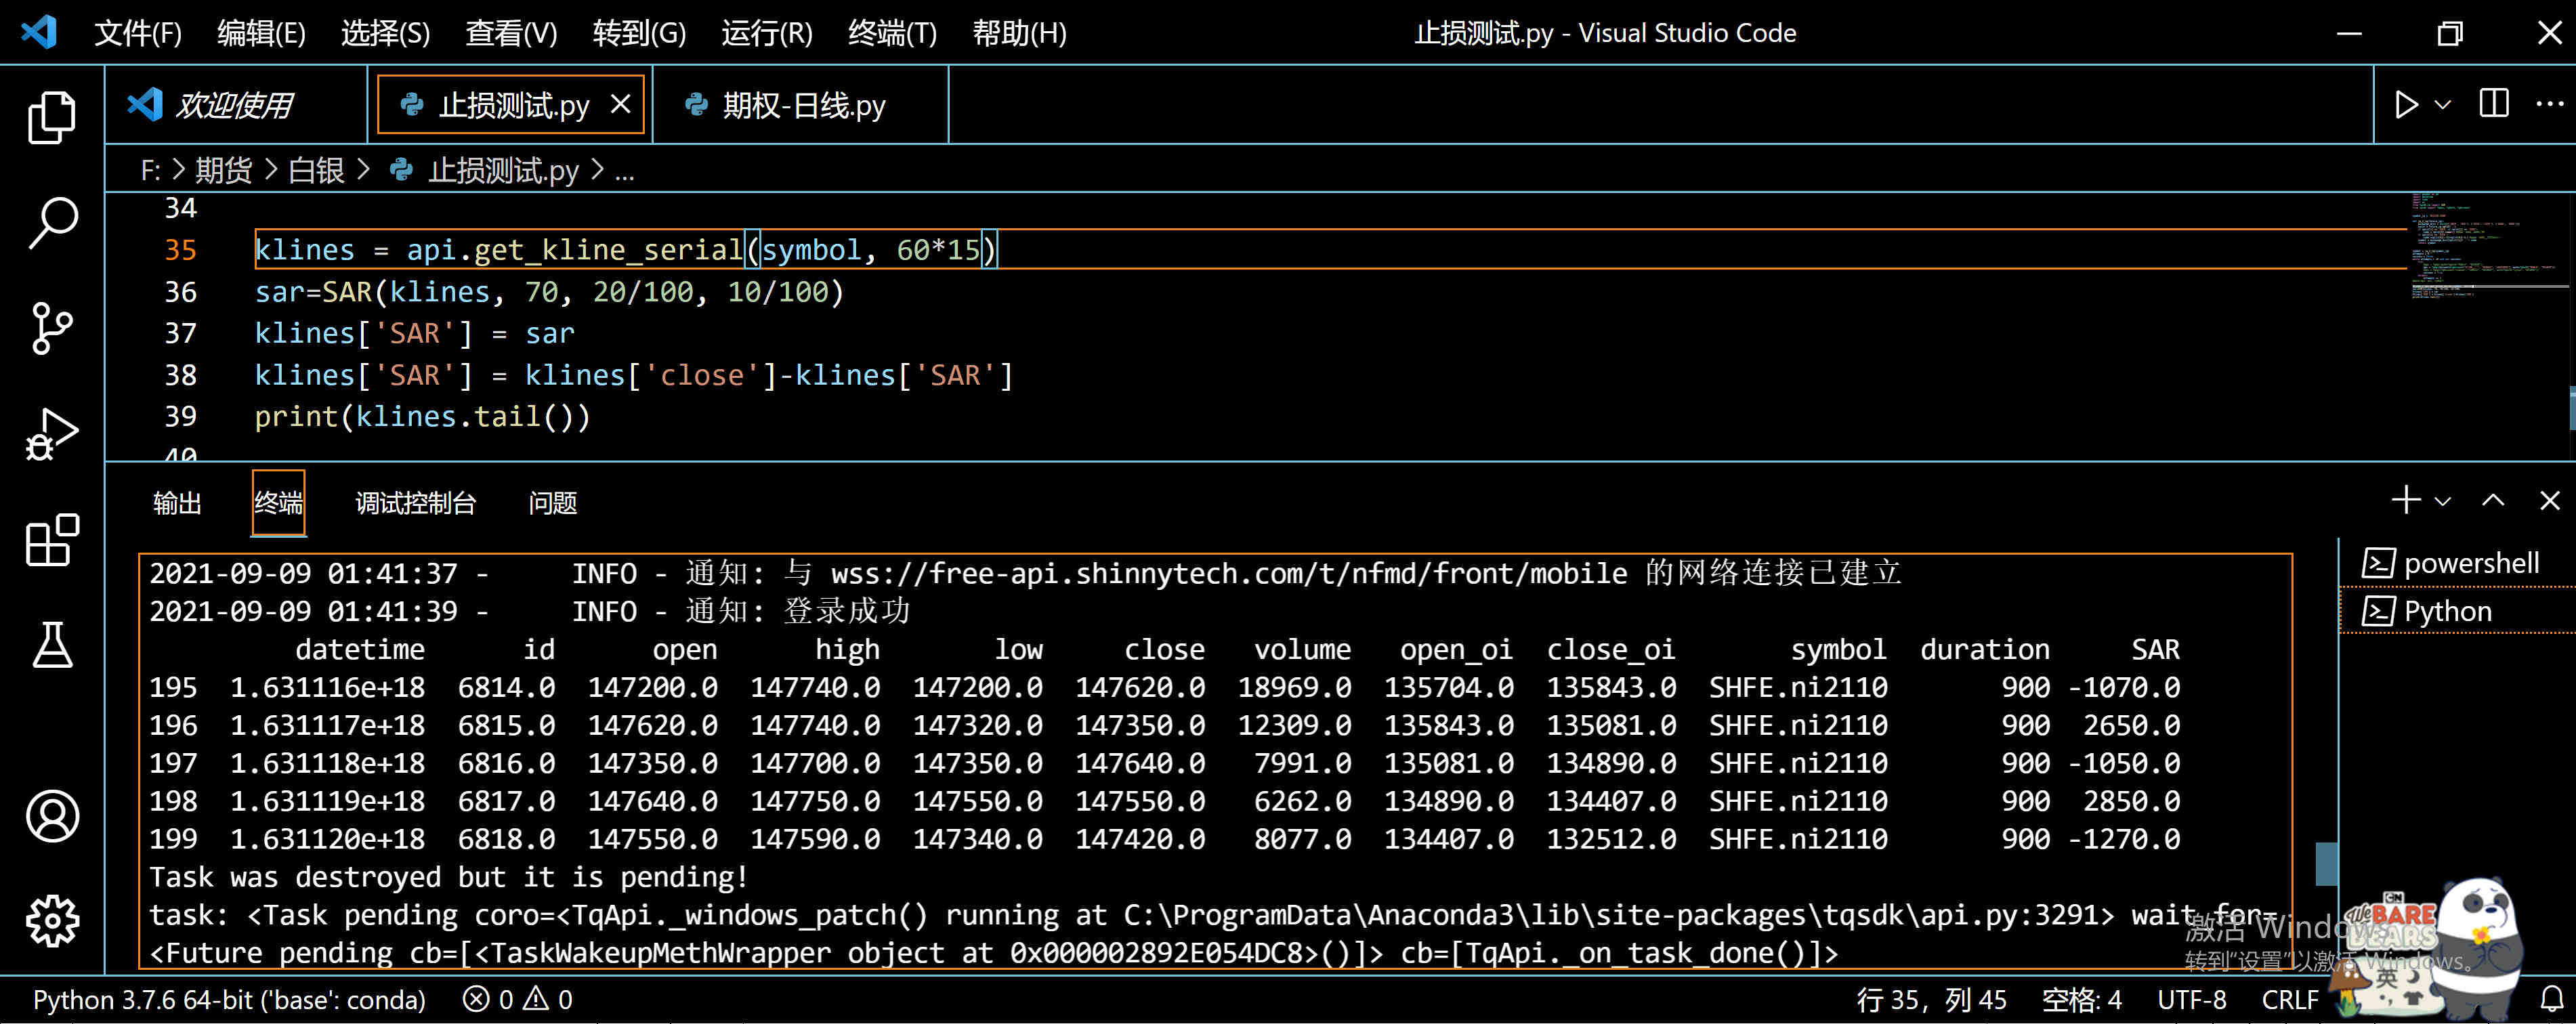Image resolution: width=2576 pixels, height=1024 pixels.
Task: Click the terminal scrollbar thumb
Action: pyautogui.click(x=2326, y=863)
